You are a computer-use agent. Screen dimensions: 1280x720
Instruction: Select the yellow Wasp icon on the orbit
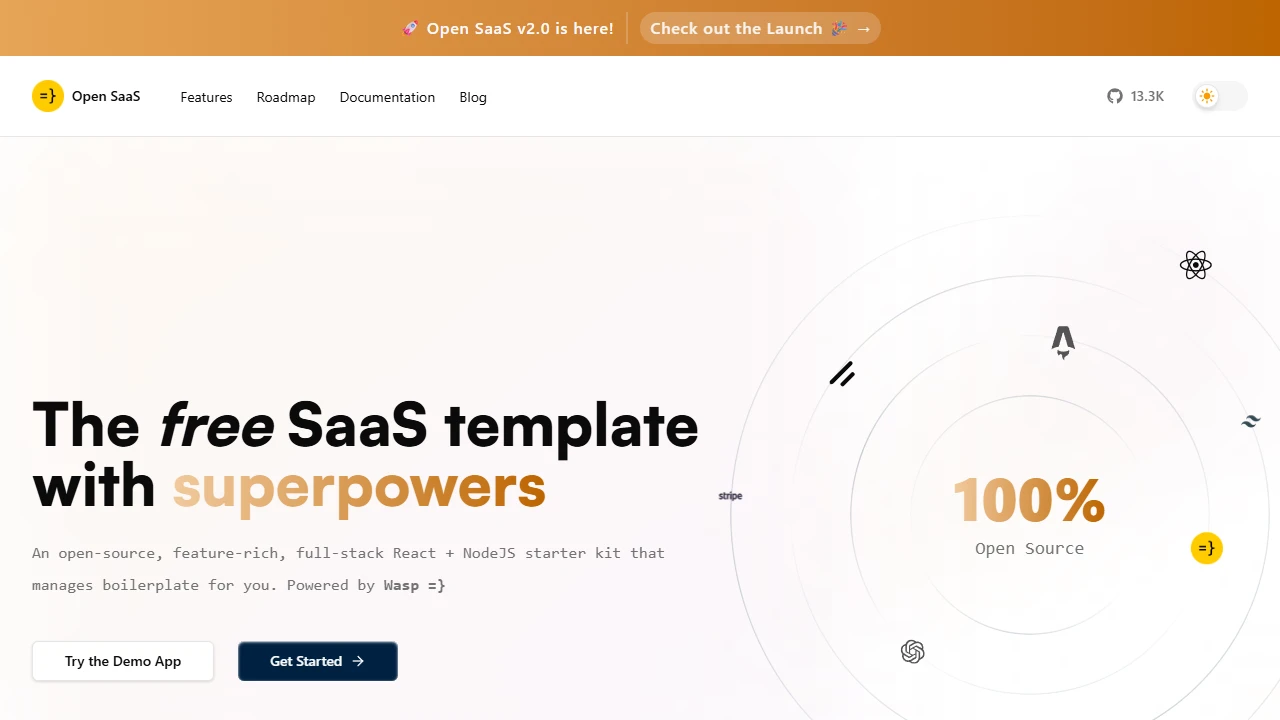(x=1206, y=548)
